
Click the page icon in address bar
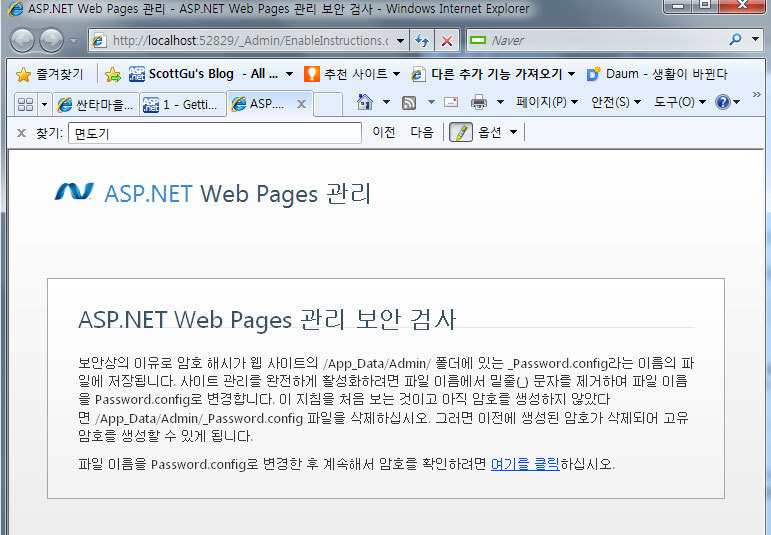[x=98, y=41]
